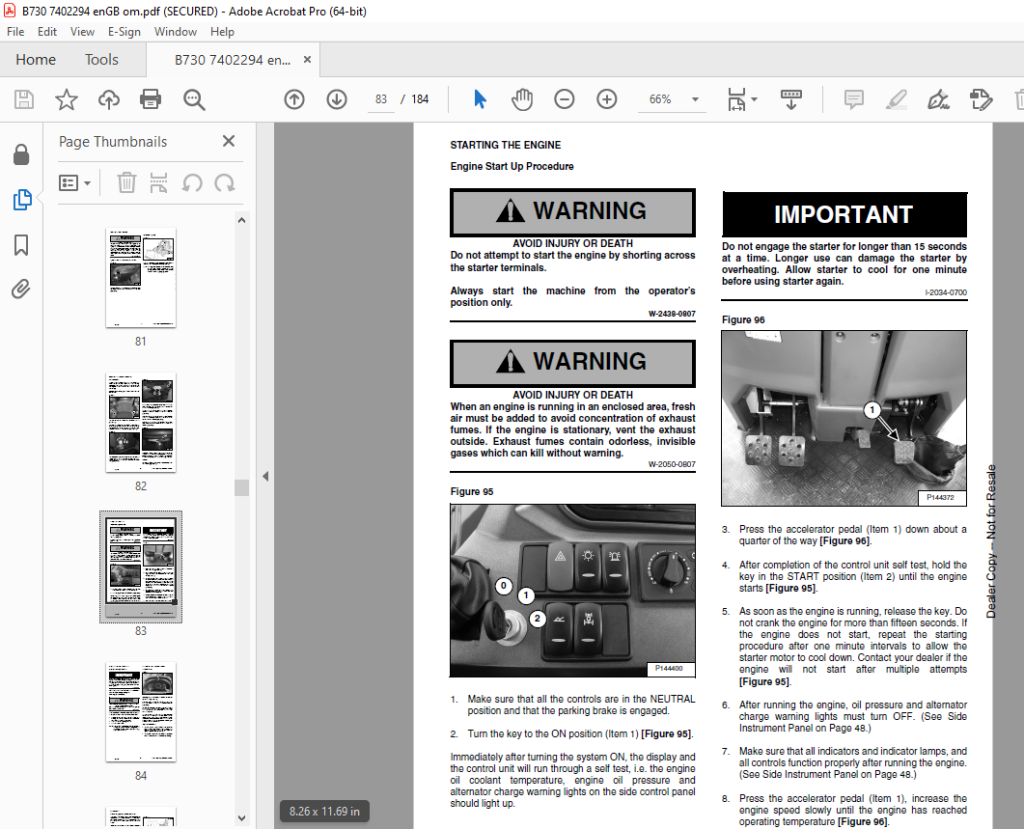Zoom out with the minus icon

click(564, 99)
